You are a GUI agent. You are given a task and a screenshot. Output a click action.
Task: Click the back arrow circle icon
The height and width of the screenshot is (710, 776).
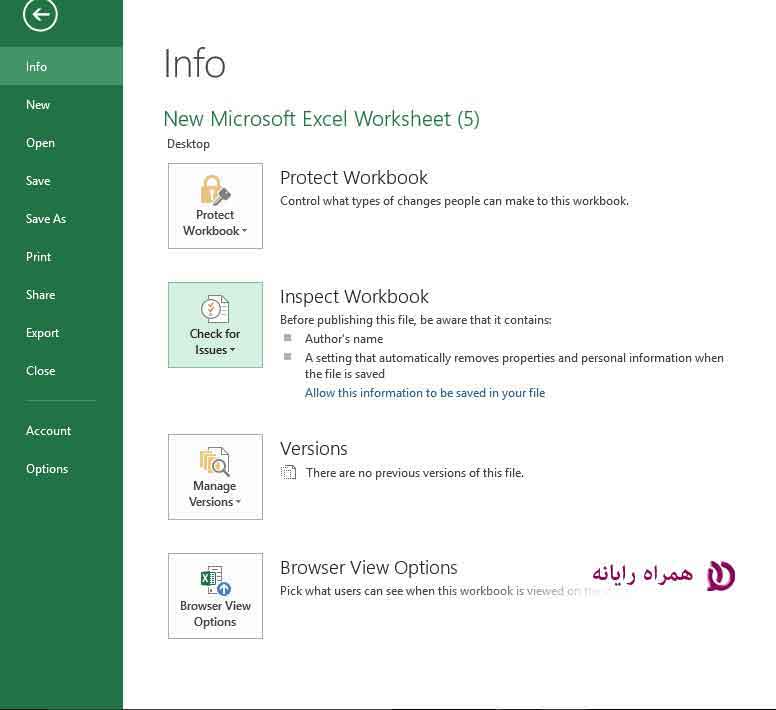tap(40, 14)
